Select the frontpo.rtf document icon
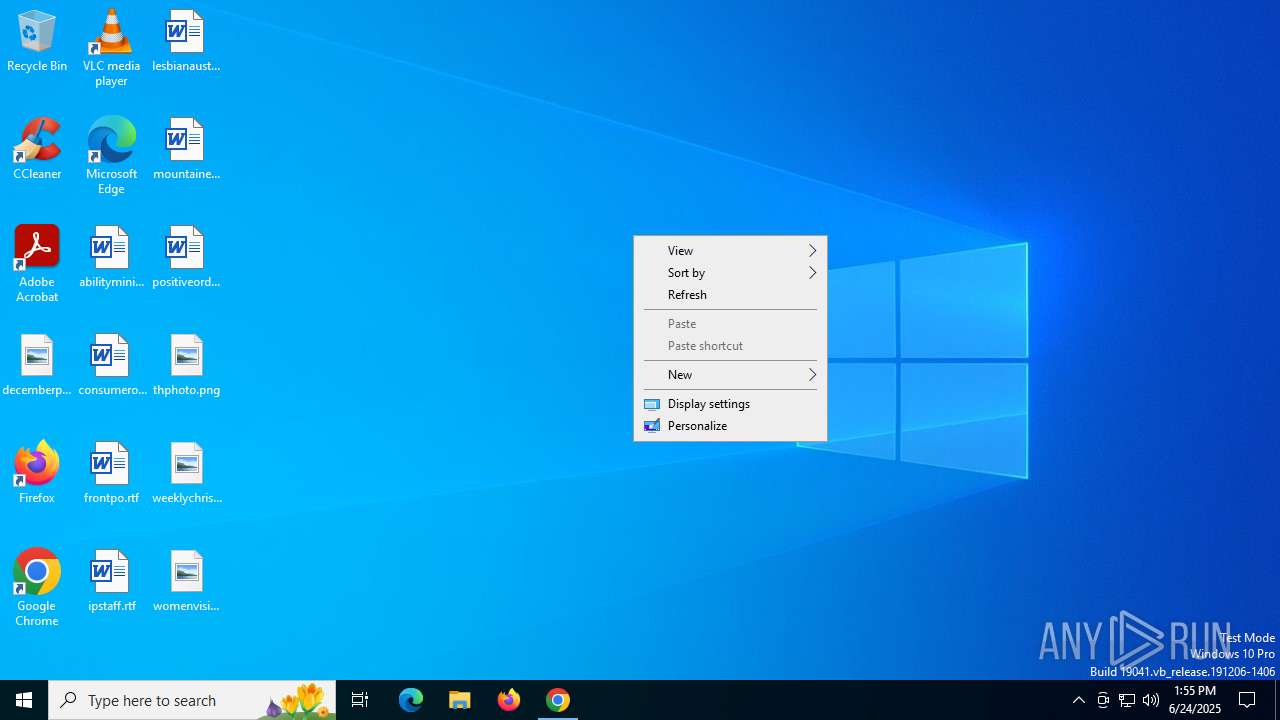The image size is (1280, 720). (111, 473)
